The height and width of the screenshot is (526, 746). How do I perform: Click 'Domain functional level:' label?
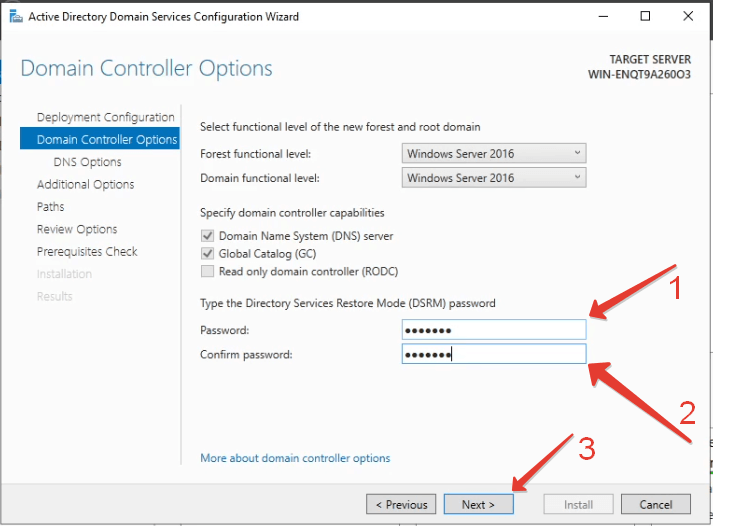(260, 178)
